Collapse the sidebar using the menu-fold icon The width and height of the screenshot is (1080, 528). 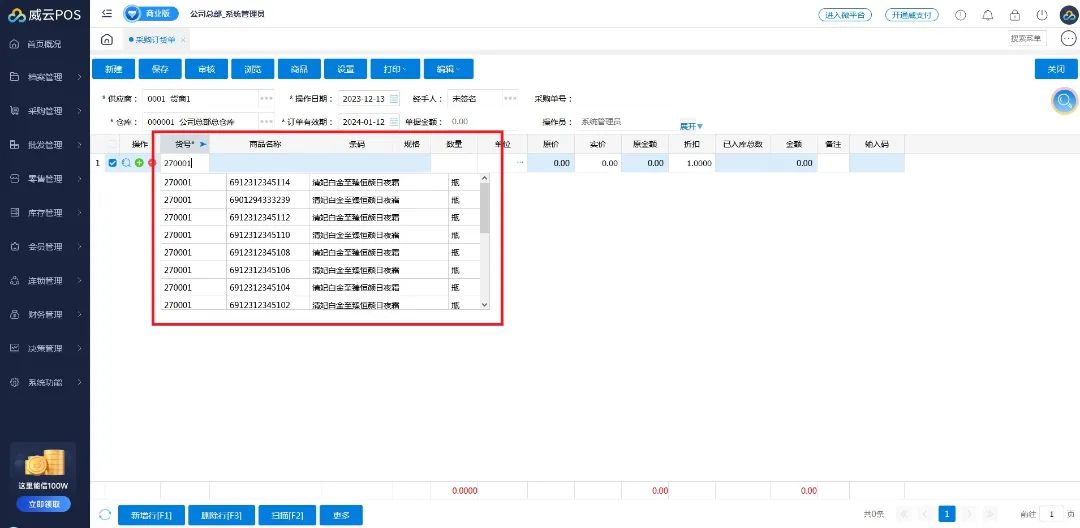107,14
